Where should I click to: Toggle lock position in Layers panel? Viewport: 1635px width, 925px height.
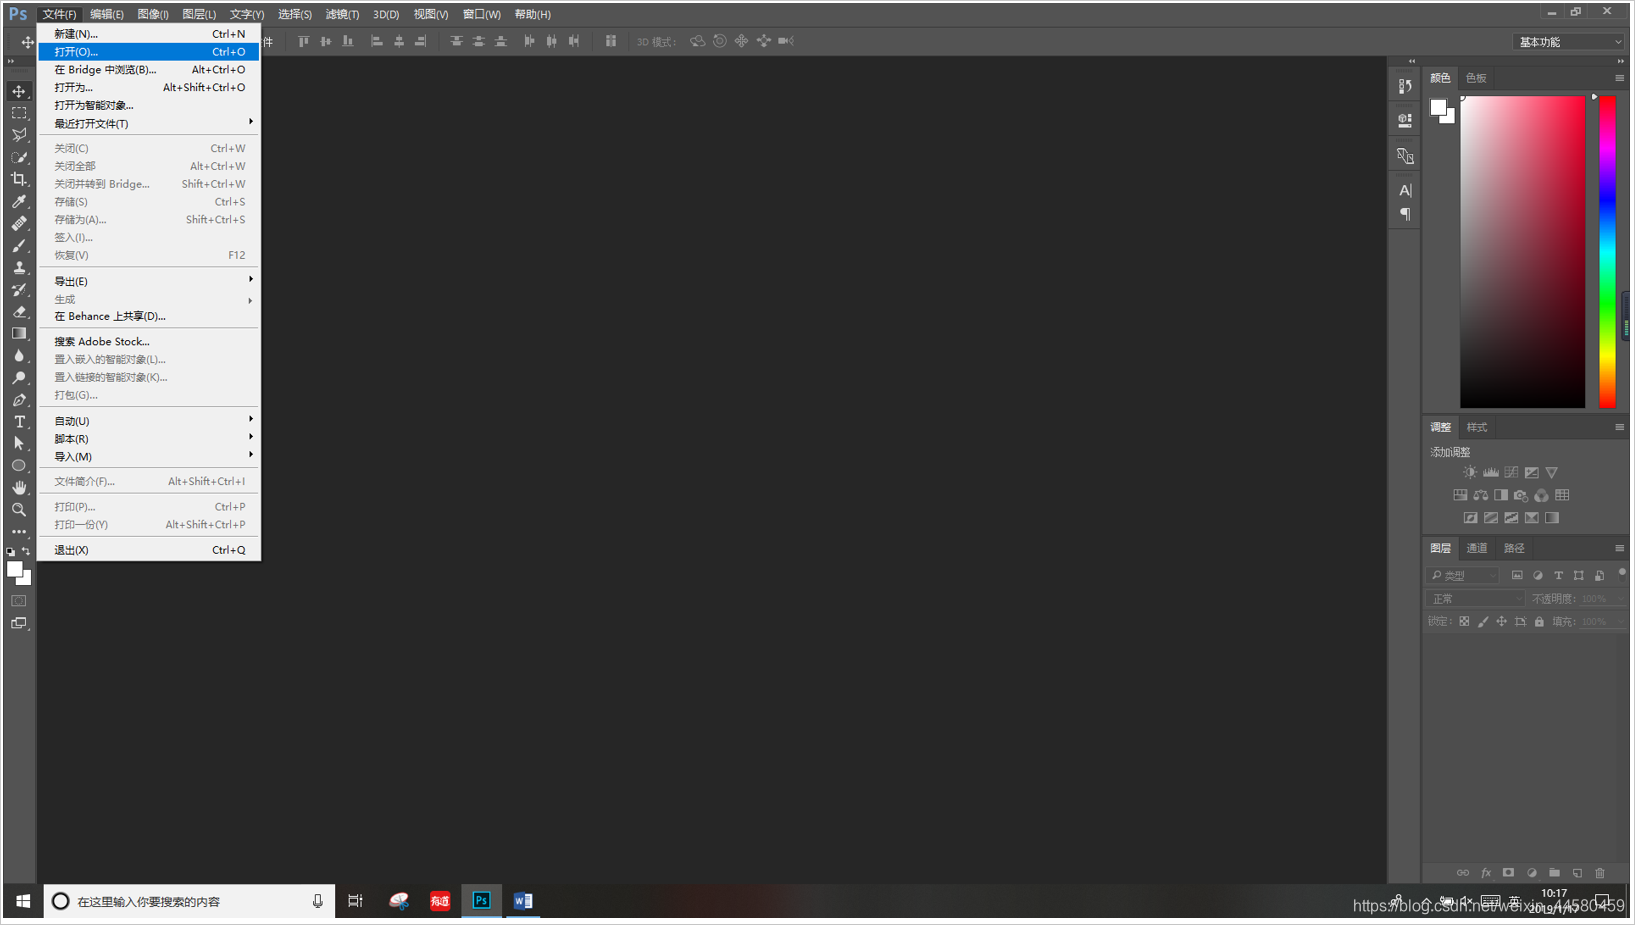click(1501, 621)
